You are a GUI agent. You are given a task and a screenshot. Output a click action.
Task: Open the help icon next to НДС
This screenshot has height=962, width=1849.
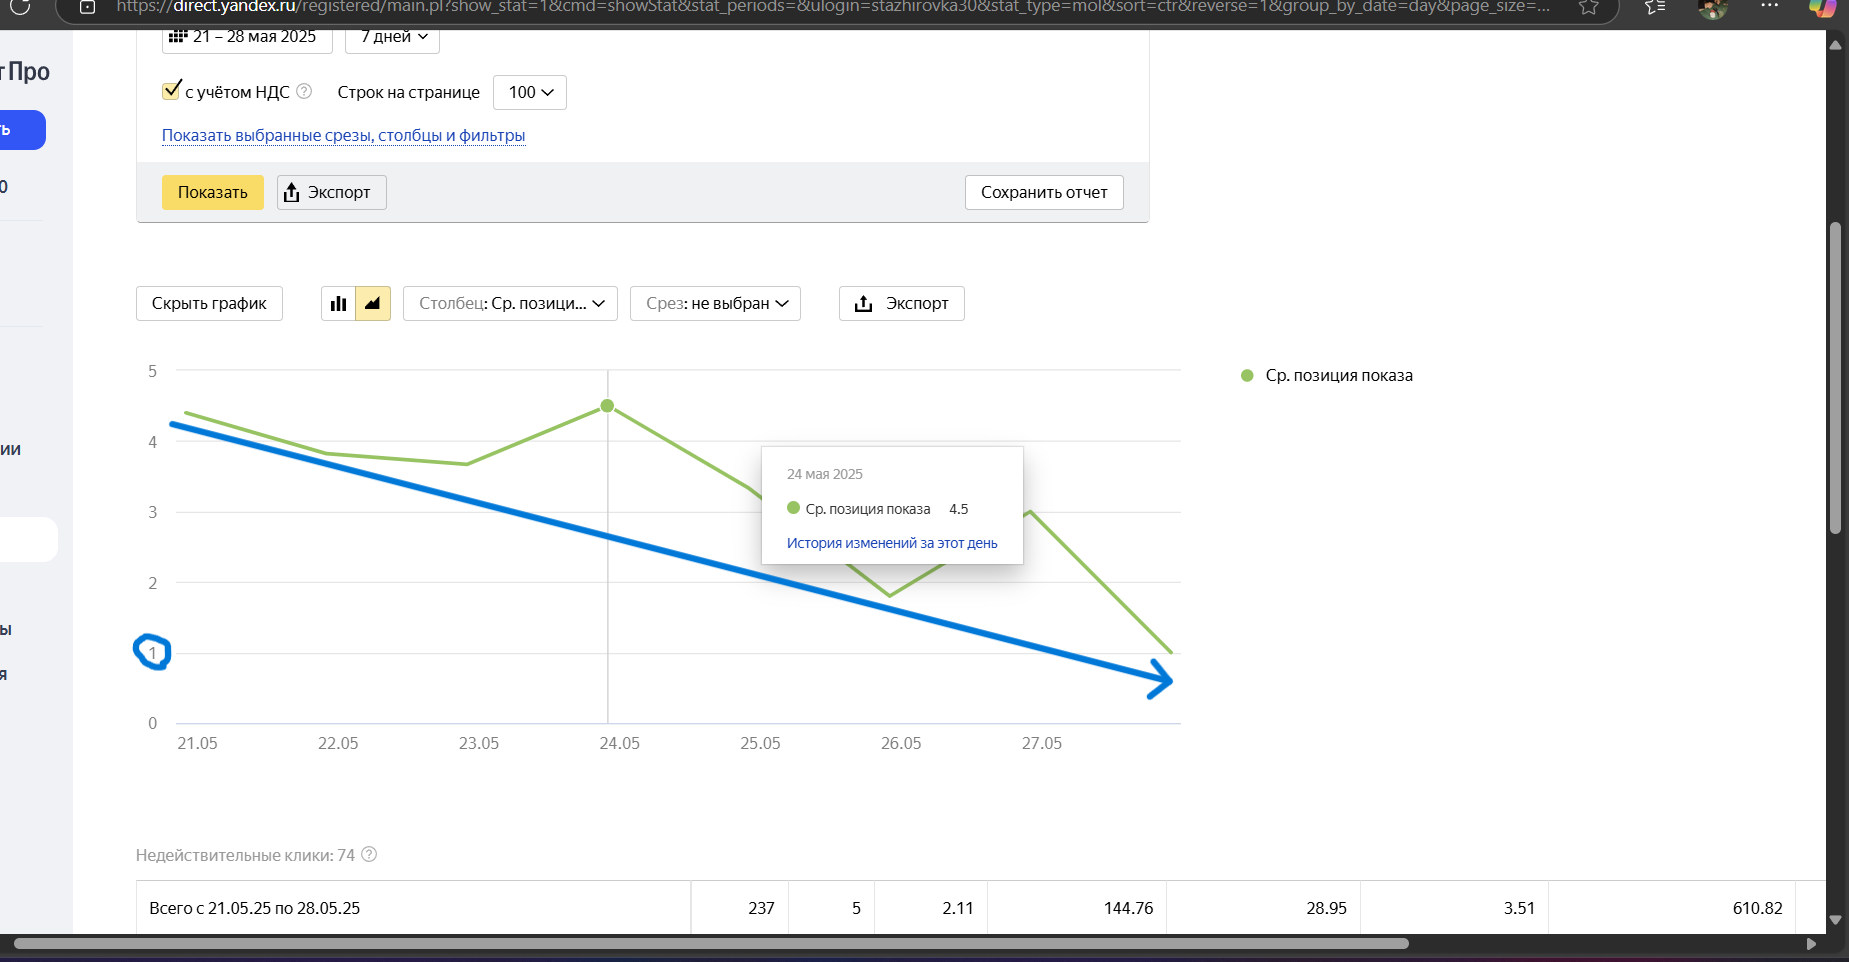(x=305, y=91)
